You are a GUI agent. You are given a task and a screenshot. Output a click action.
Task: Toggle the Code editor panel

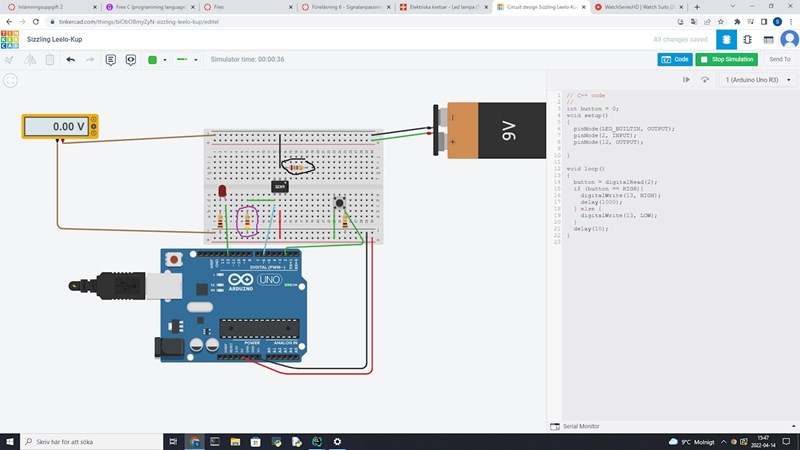pyautogui.click(x=675, y=60)
